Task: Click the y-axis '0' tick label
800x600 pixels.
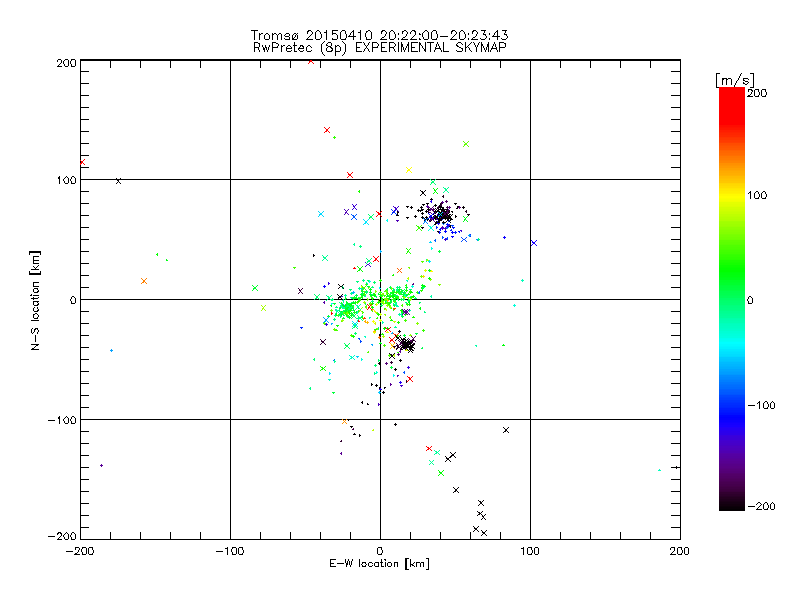Action: 72,300
